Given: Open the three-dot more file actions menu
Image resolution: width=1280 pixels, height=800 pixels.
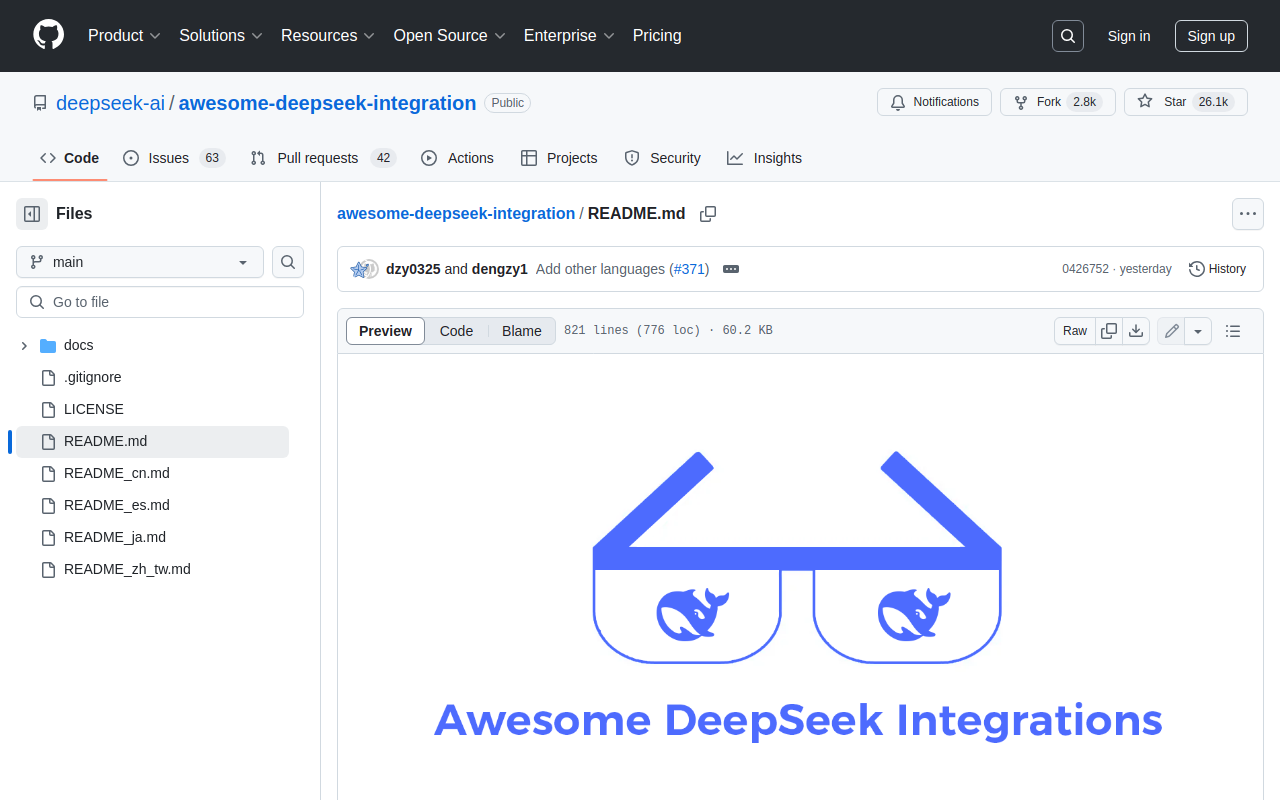Looking at the screenshot, I should pyautogui.click(x=1247, y=214).
